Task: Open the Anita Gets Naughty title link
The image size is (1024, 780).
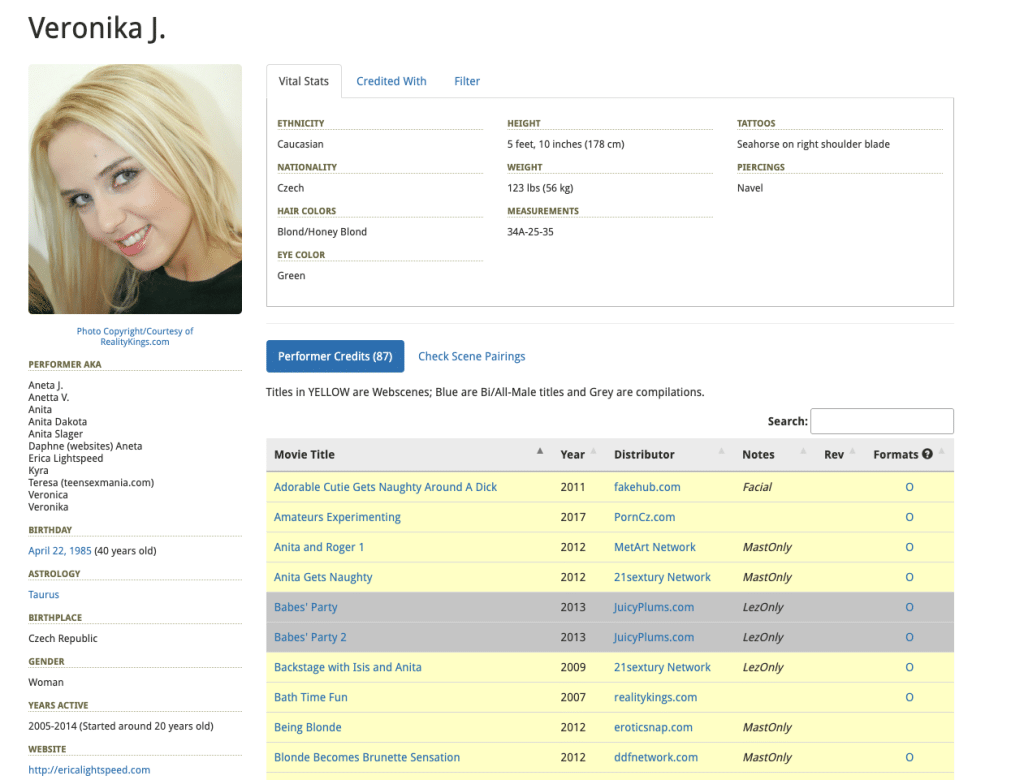Action: pyautogui.click(x=323, y=577)
